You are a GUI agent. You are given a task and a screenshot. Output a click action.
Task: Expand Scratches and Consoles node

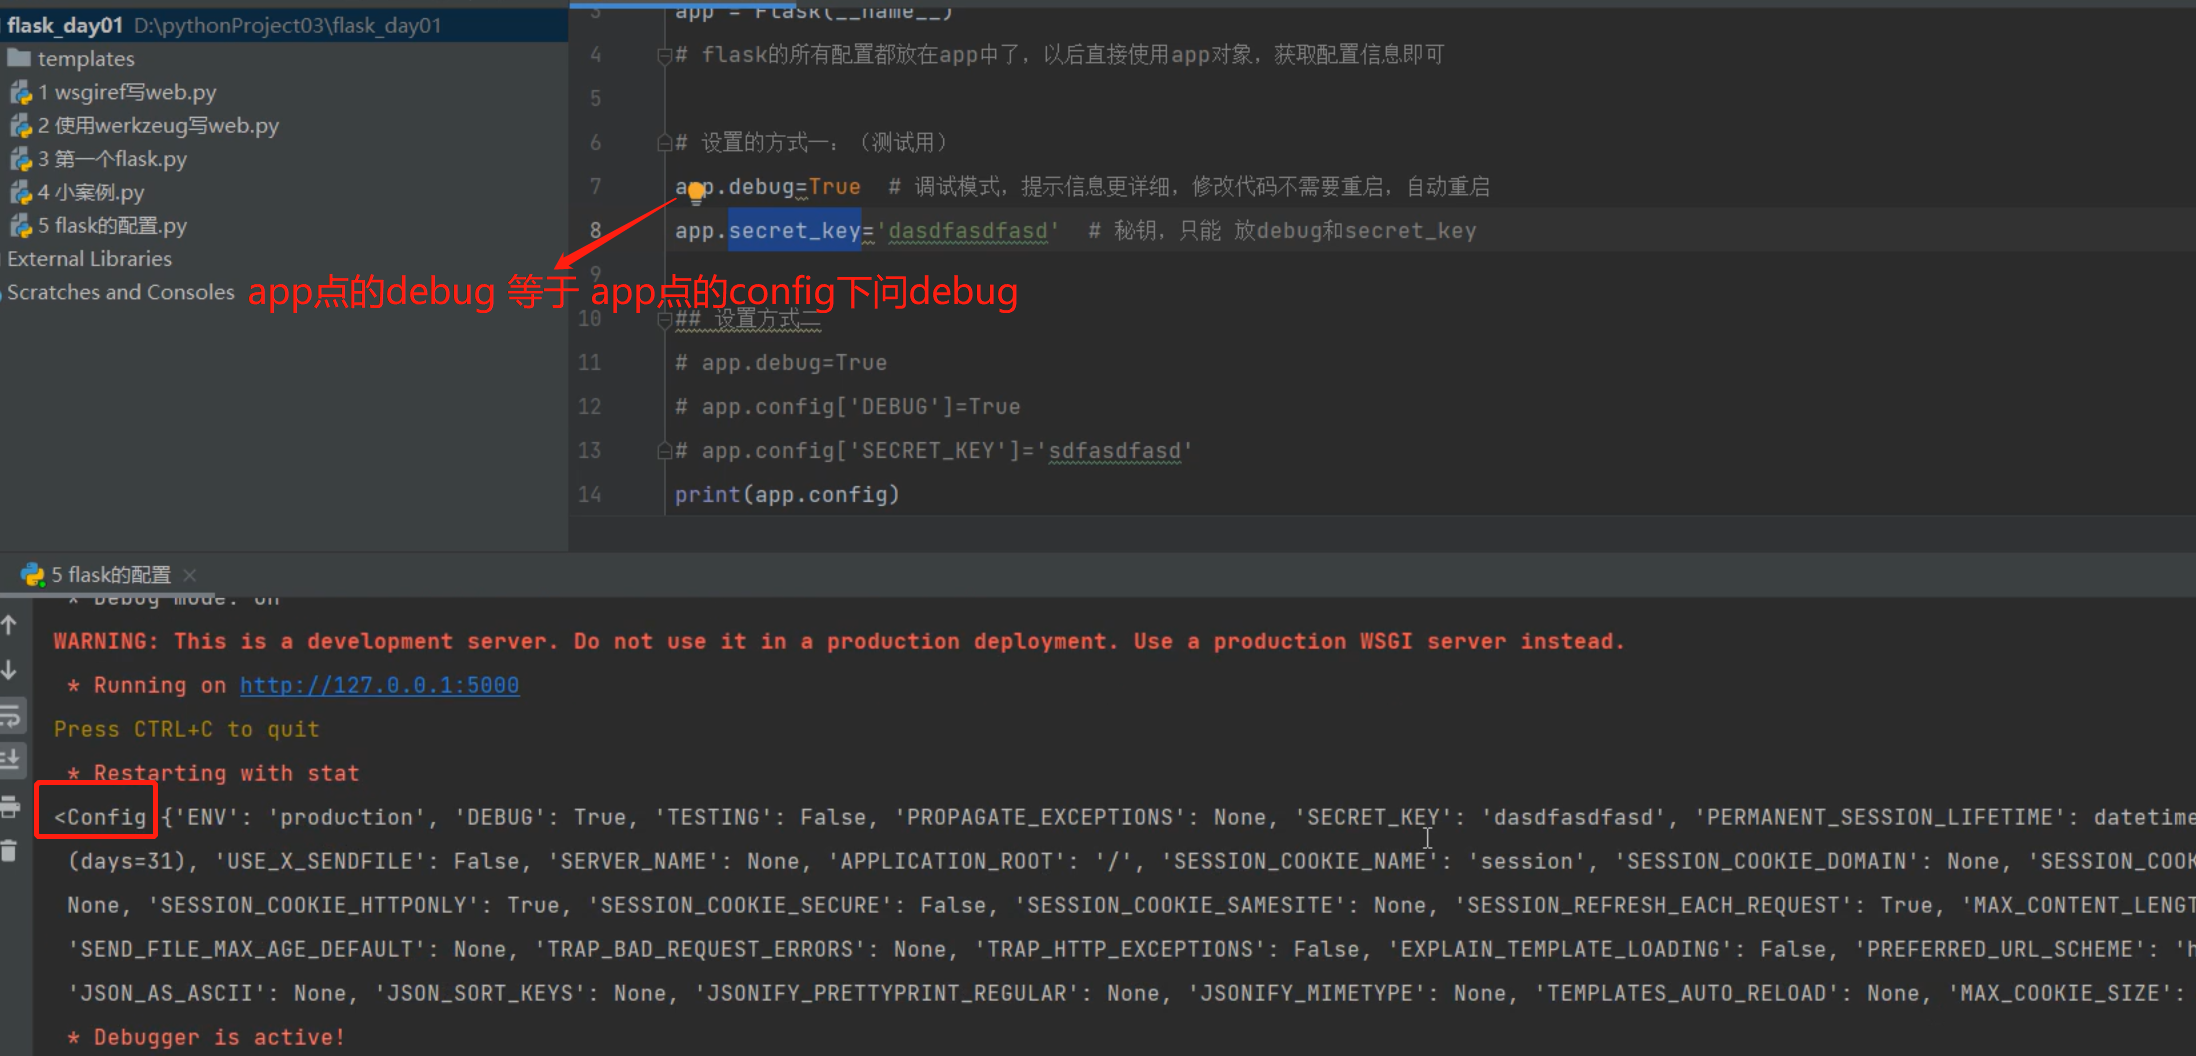[120, 292]
